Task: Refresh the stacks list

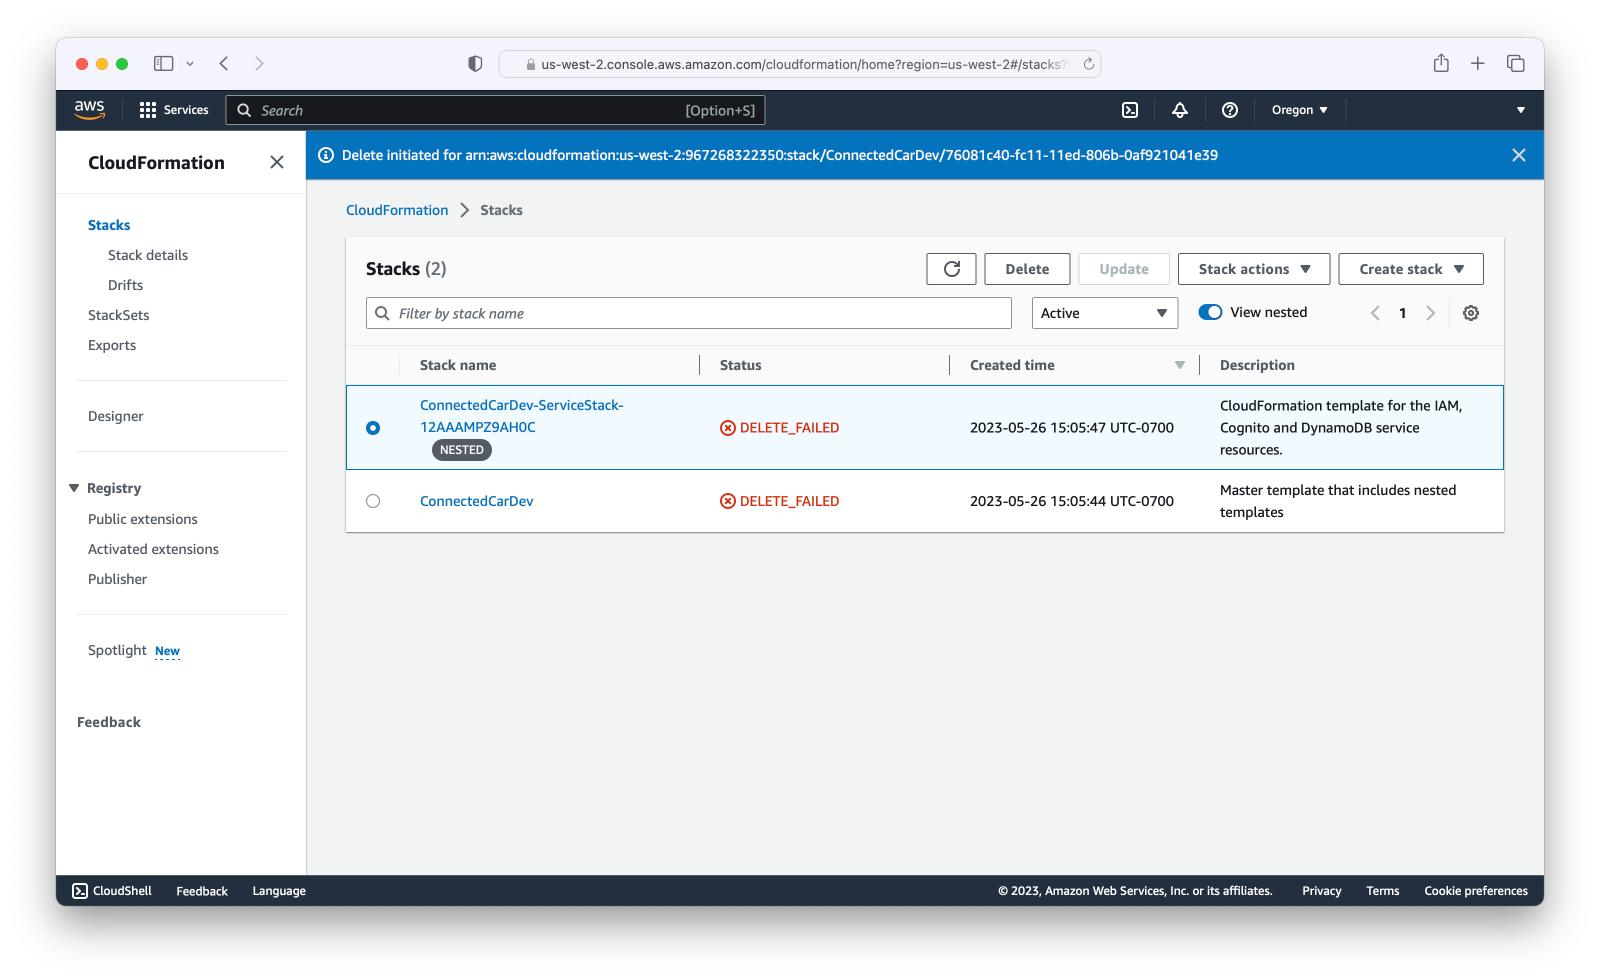Action: coord(951,269)
